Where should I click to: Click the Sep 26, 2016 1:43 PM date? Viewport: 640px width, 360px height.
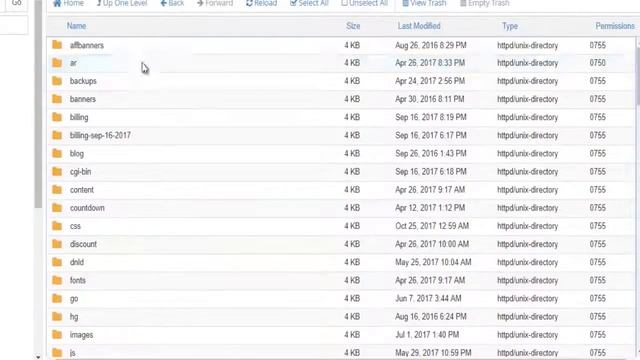pos(431,153)
